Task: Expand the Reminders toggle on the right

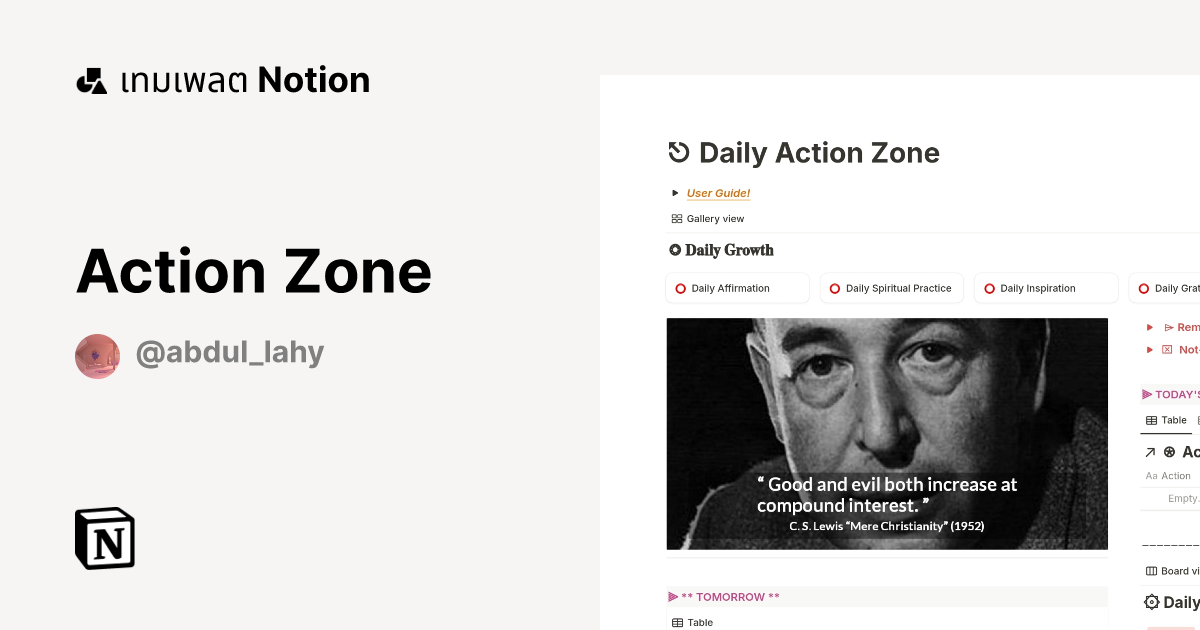Action: coord(1148,327)
